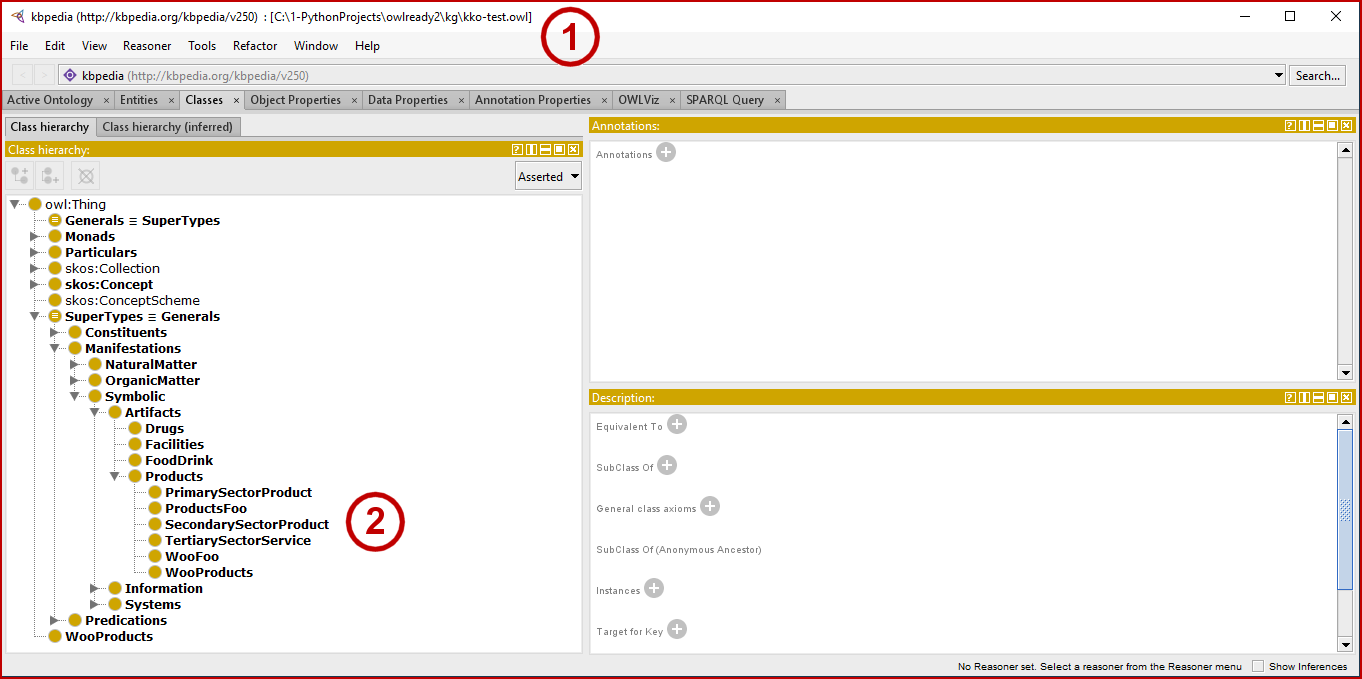The image size is (1362, 679).
Task: Expand the OrganicMatter class node
Action: [x=75, y=380]
